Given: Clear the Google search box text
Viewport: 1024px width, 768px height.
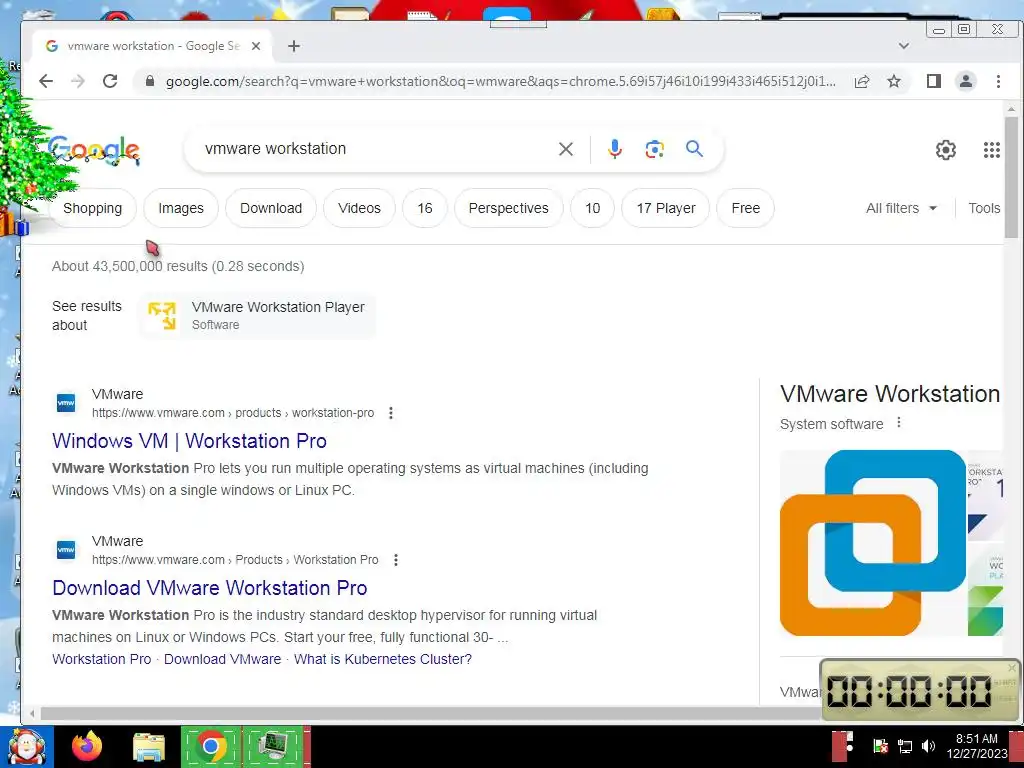Looking at the screenshot, I should 566,149.
